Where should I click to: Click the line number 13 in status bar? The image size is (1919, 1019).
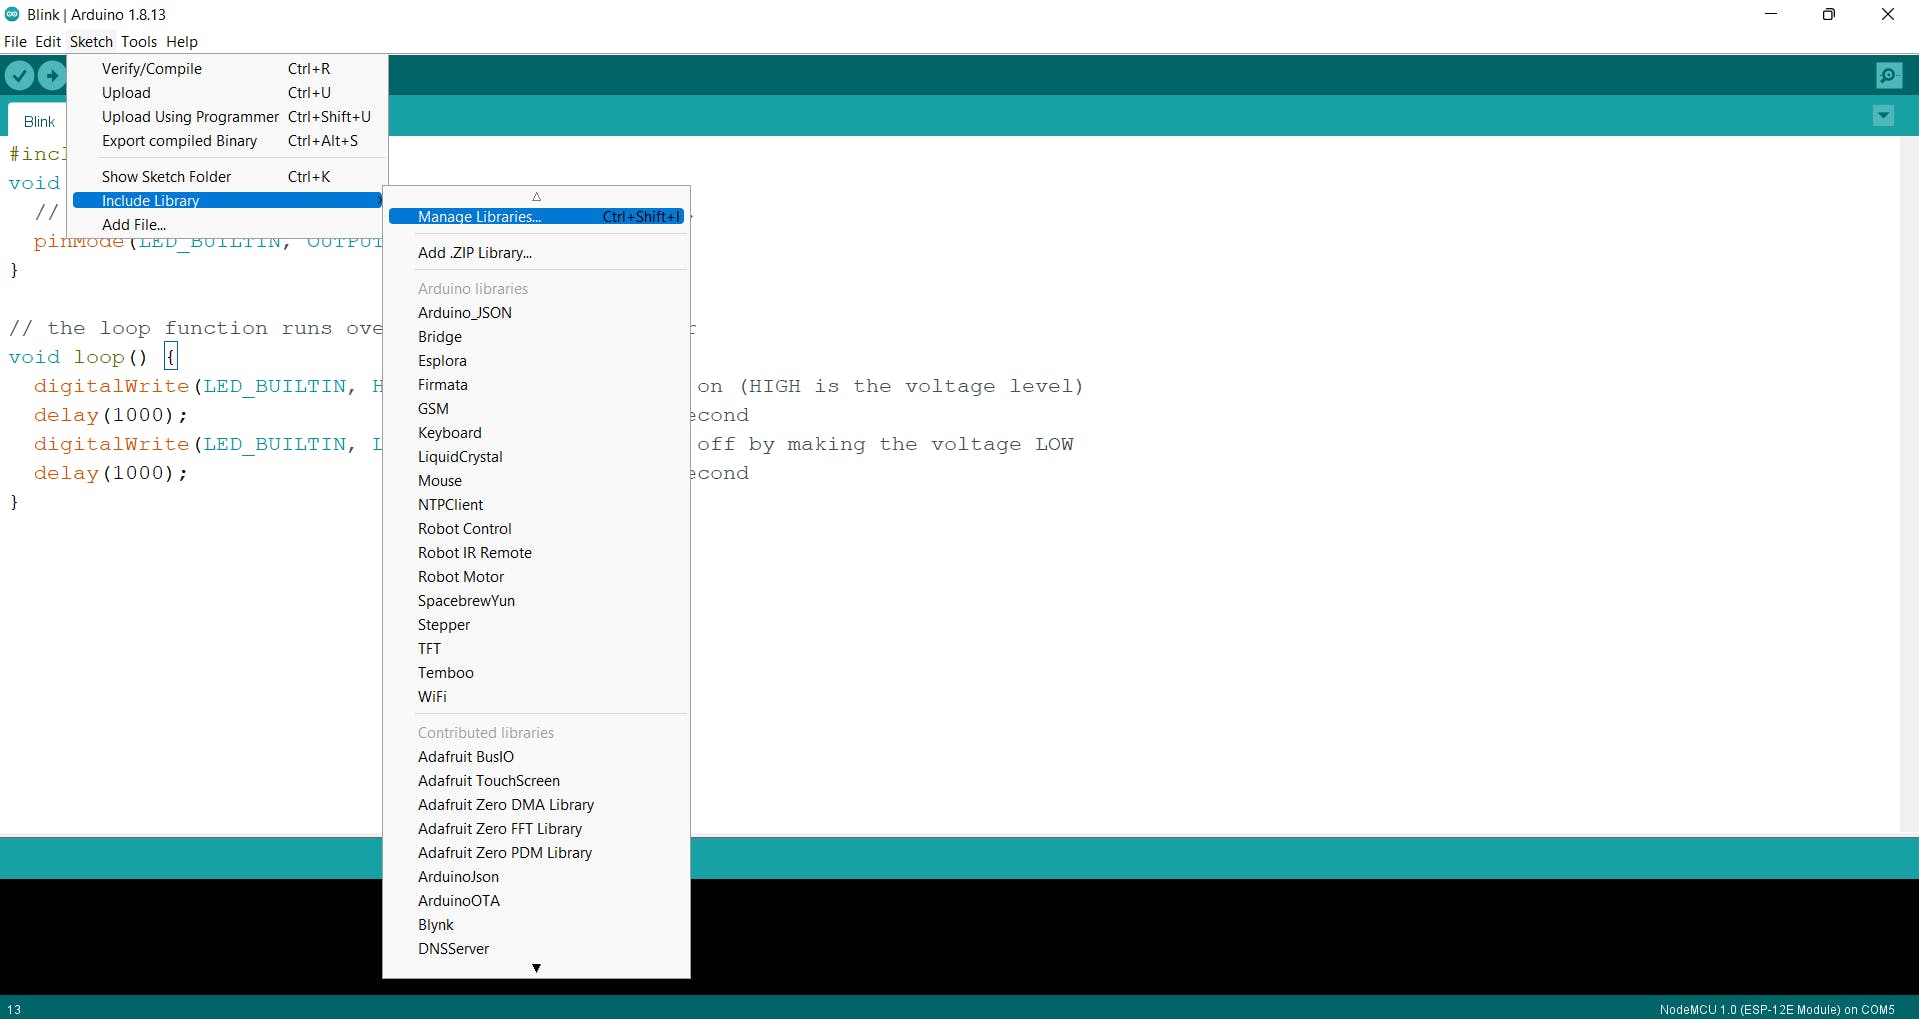coord(14,1009)
